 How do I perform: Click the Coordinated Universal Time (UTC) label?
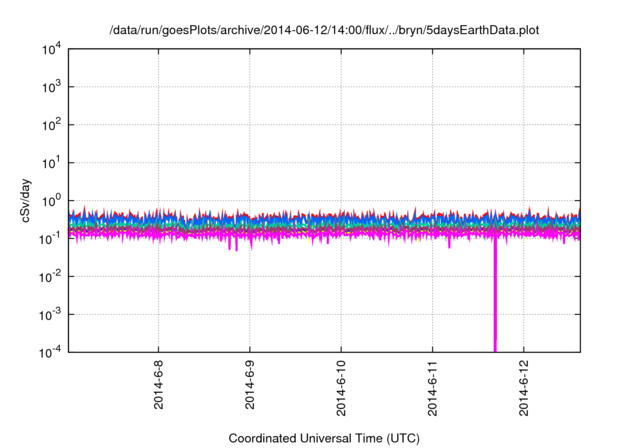(x=324, y=439)
